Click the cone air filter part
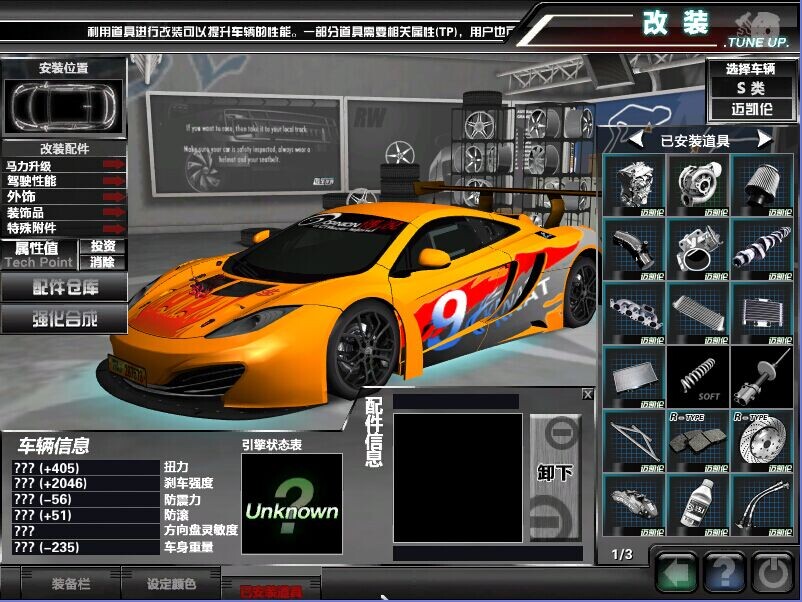 click(x=762, y=185)
